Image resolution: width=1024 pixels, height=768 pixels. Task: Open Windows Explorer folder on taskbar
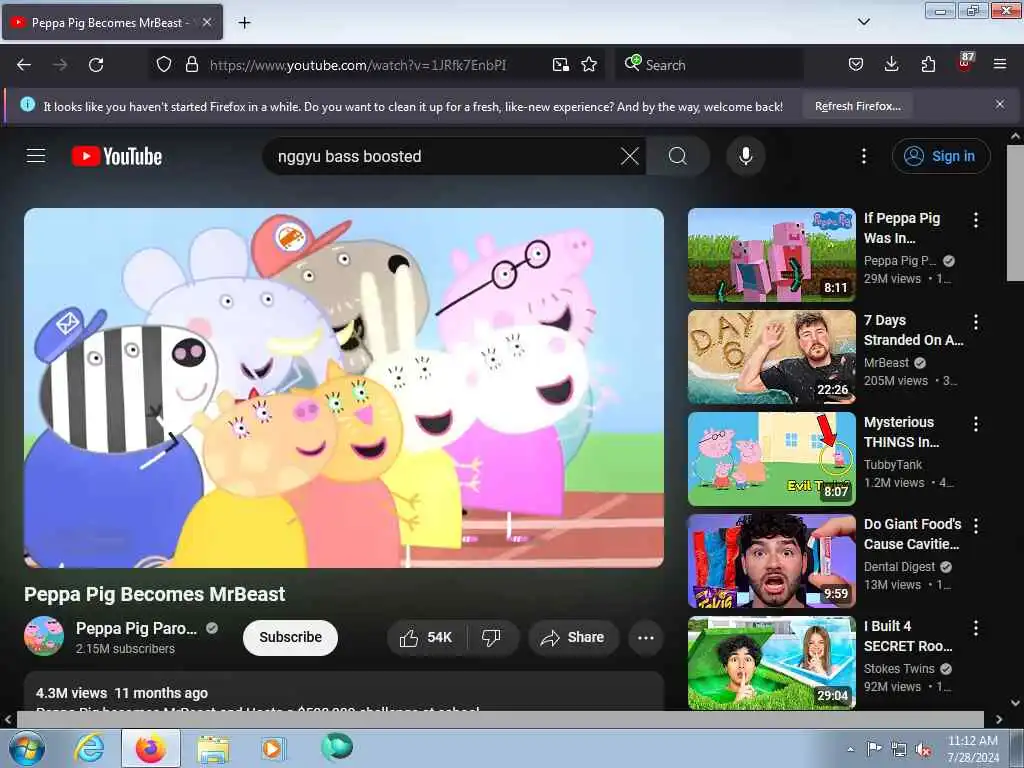click(x=213, y=749)
